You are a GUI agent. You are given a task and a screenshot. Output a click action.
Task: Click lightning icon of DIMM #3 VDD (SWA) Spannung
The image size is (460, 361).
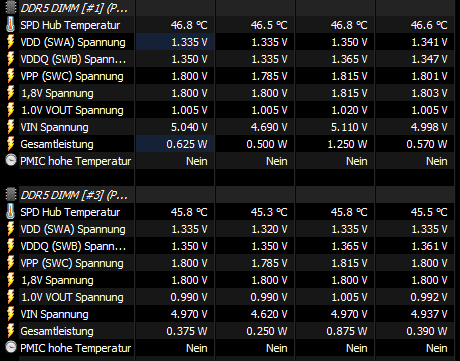coord(11,229)
